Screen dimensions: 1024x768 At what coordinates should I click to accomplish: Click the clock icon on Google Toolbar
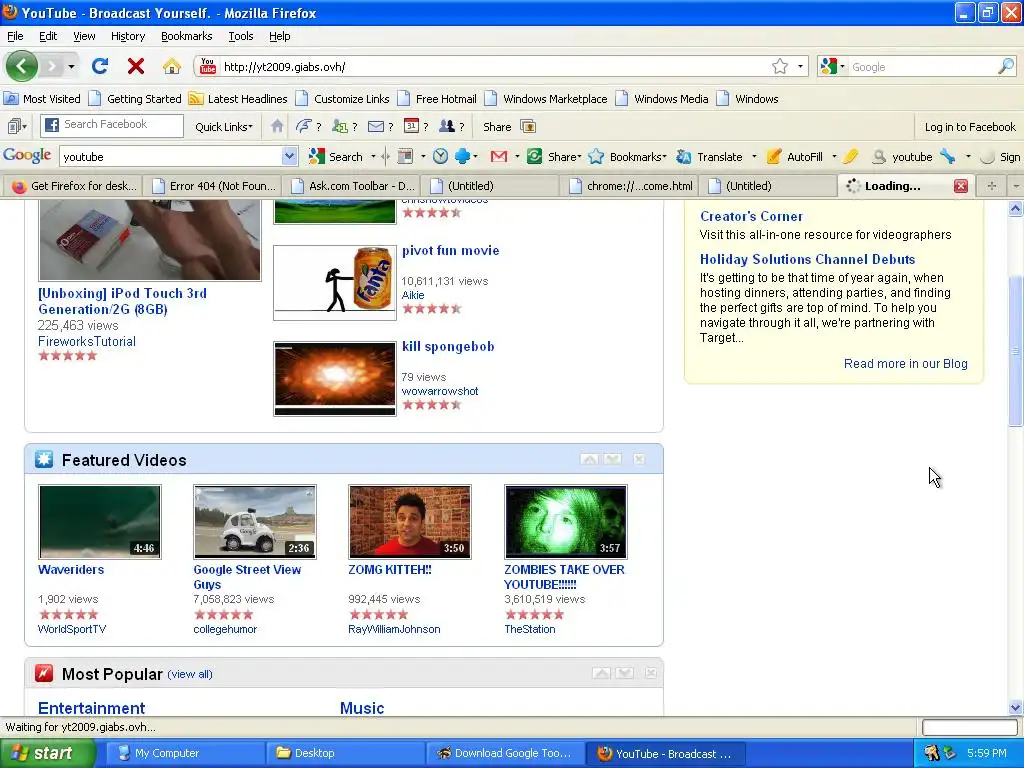(441, 157)
